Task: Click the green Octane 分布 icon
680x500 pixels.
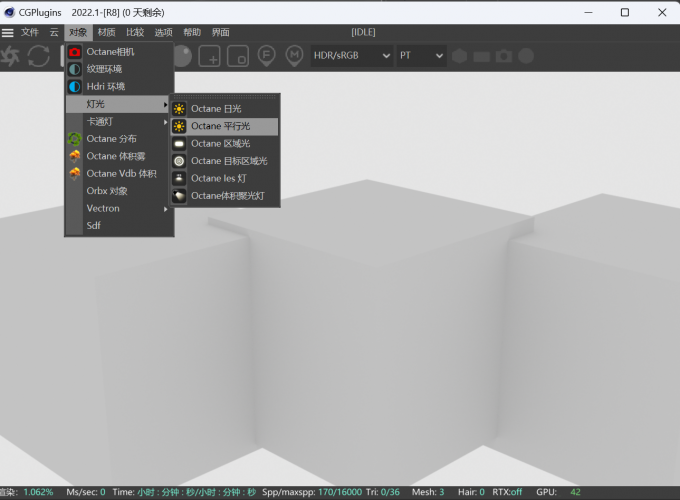Action: click(75, 139)
